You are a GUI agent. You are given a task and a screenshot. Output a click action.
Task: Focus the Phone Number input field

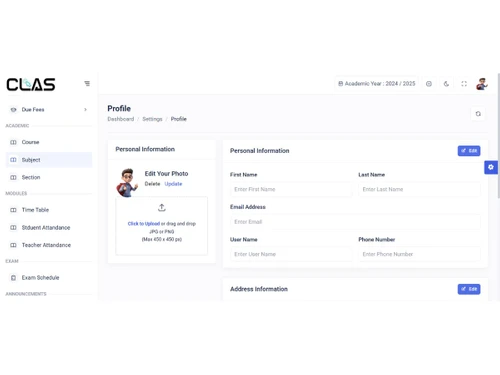(x=419, y=254)
